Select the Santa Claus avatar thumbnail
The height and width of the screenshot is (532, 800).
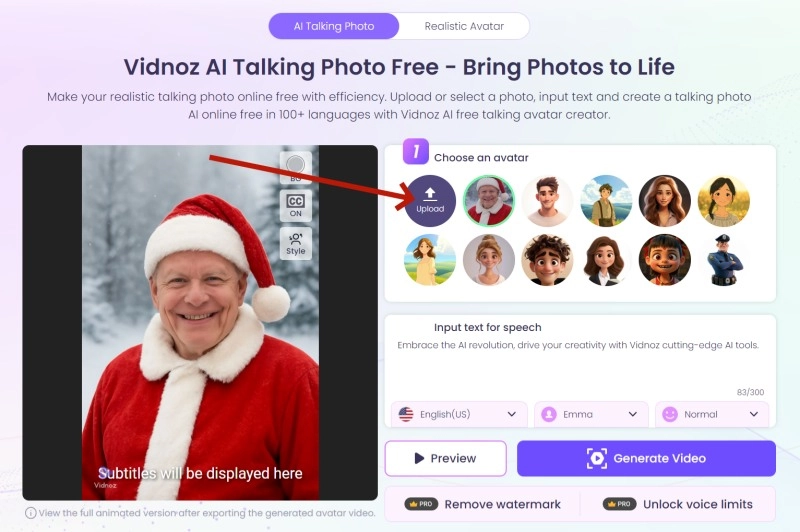489,200
